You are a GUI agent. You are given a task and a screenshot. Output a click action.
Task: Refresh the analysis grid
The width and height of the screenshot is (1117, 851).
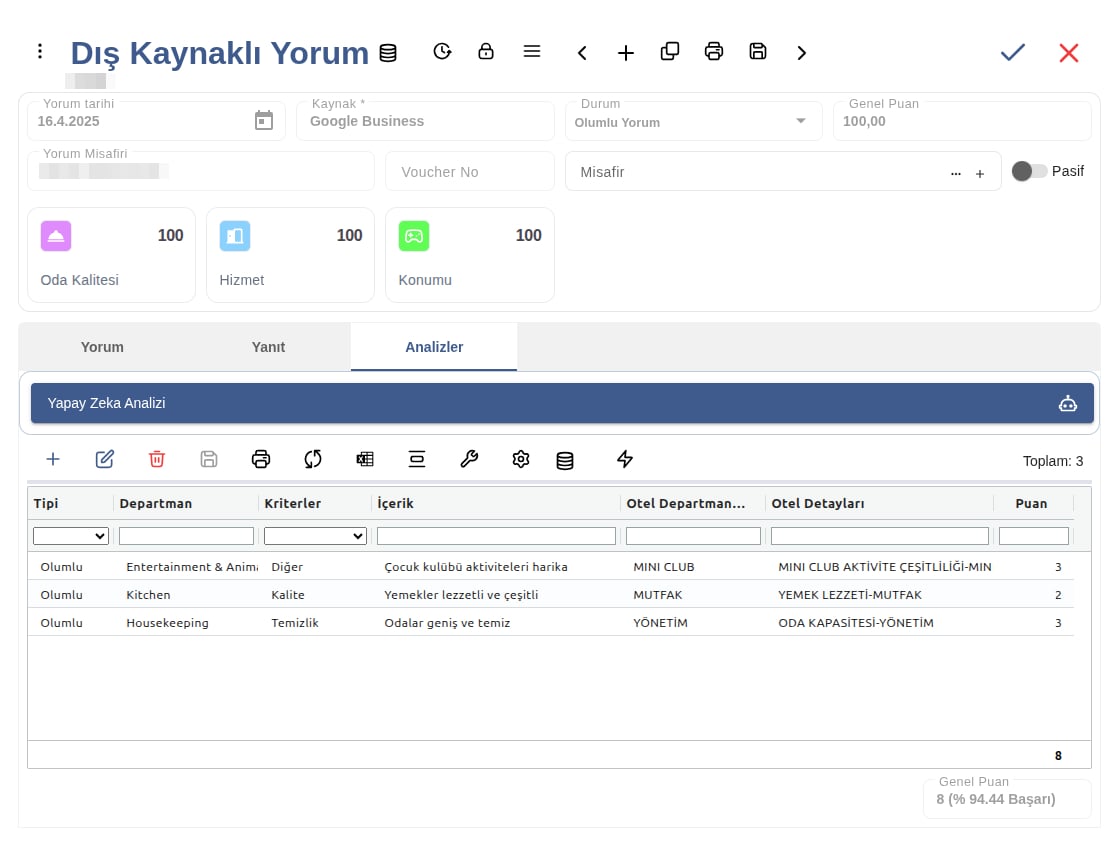click(313, 459)
